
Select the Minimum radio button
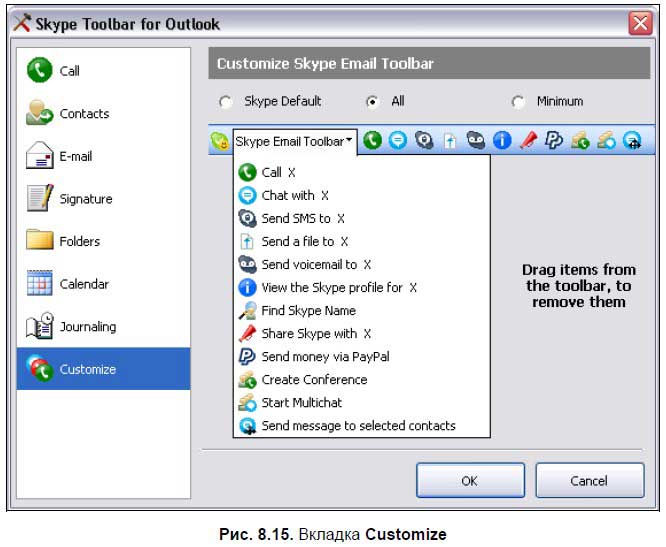[x=518, y=101]
